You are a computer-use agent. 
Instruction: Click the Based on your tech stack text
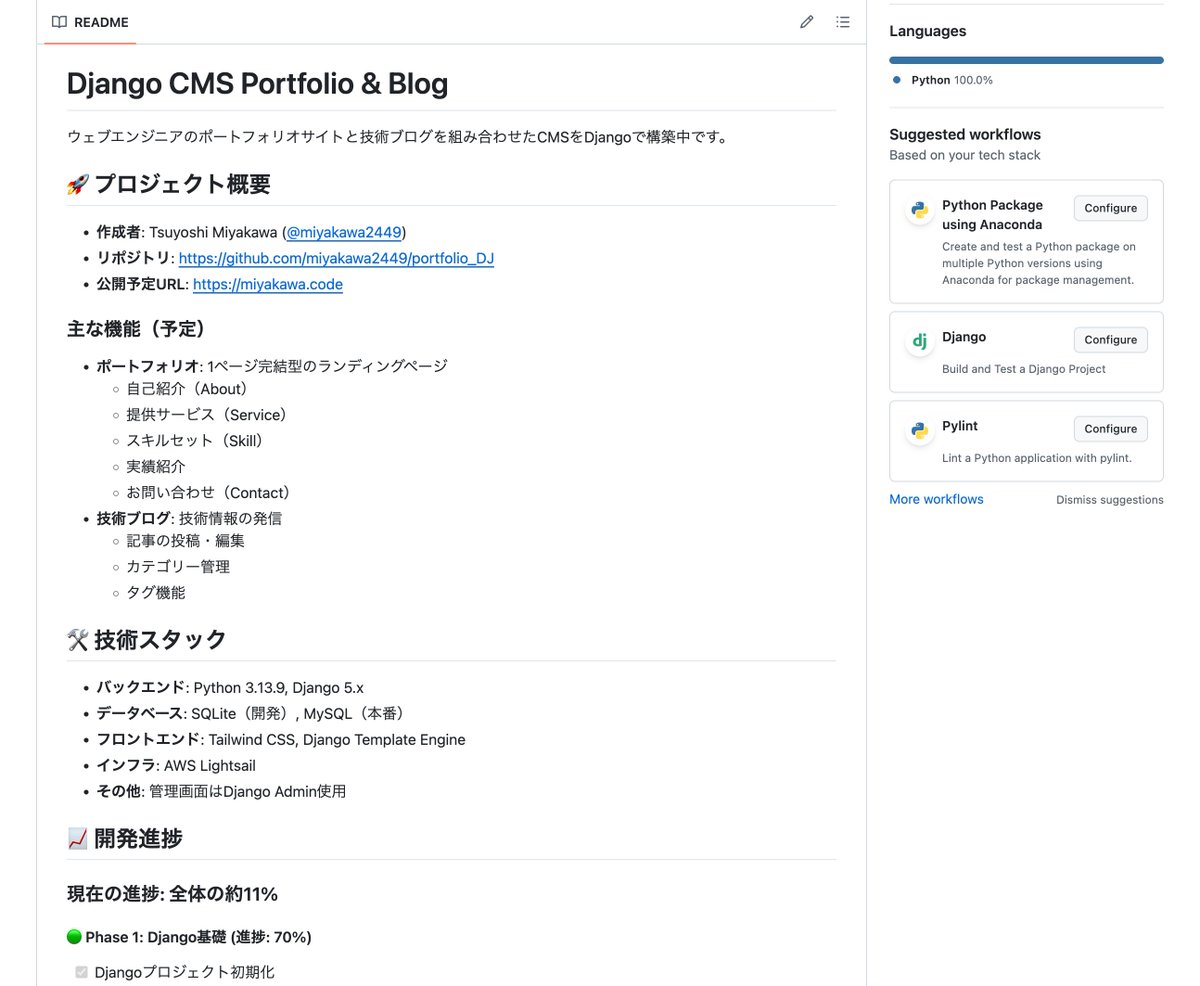(x=965, y=155)
